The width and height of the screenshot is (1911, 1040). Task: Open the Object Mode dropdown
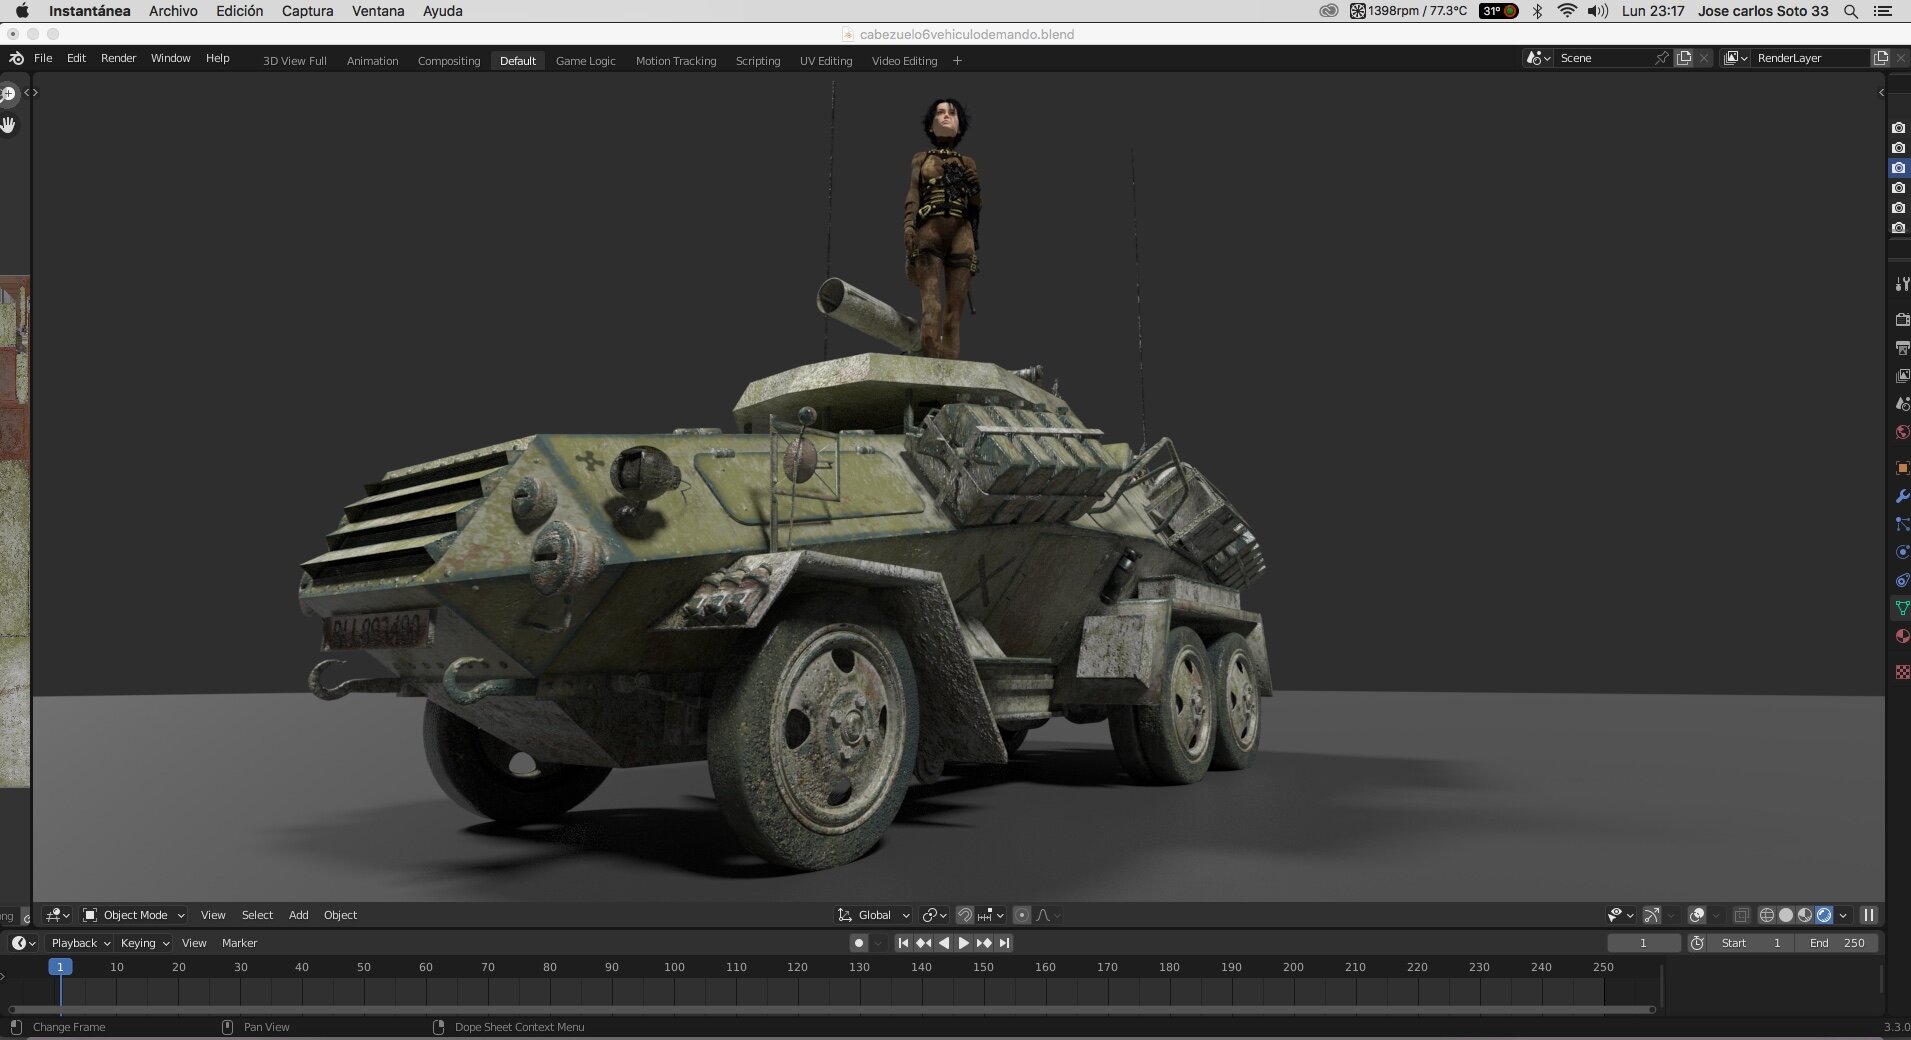click(x=134, y=915)
